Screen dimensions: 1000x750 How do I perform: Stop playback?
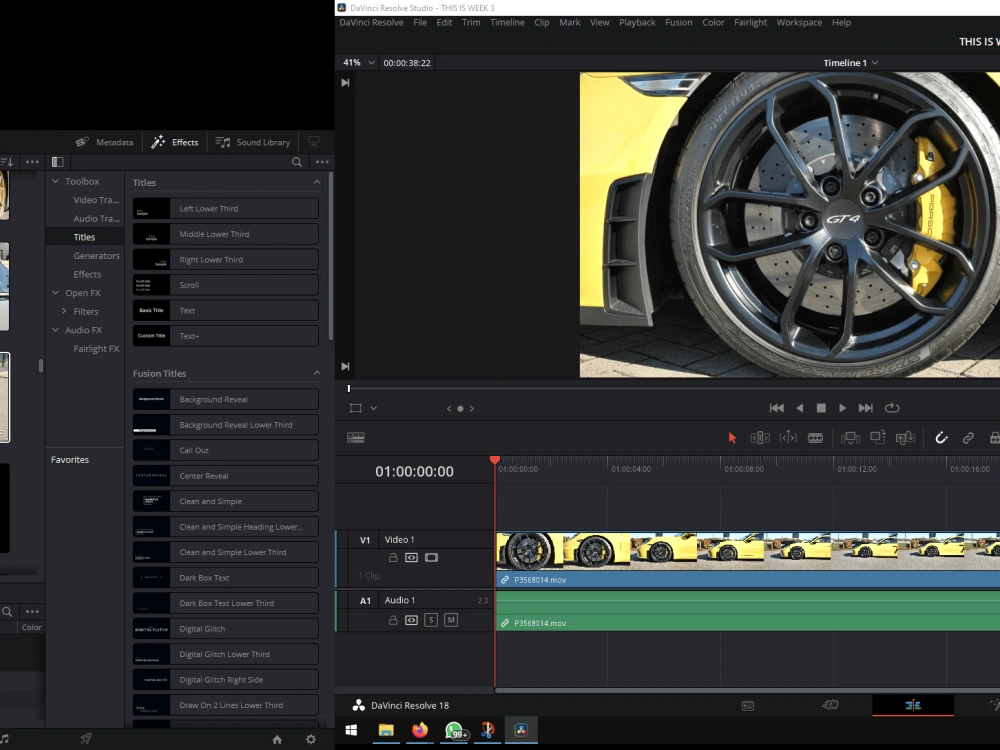click(821, 408)
